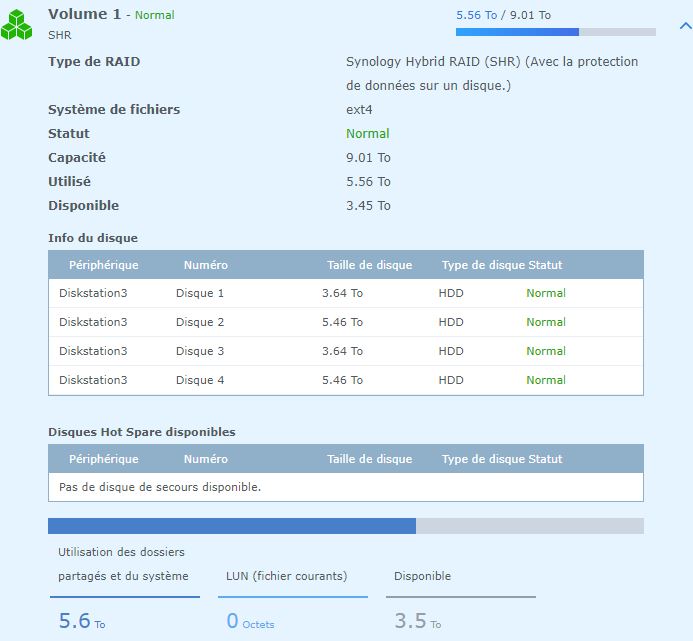693x641 pixels.
Task: Click the 0 Octets LUN value
Action: 250,621
